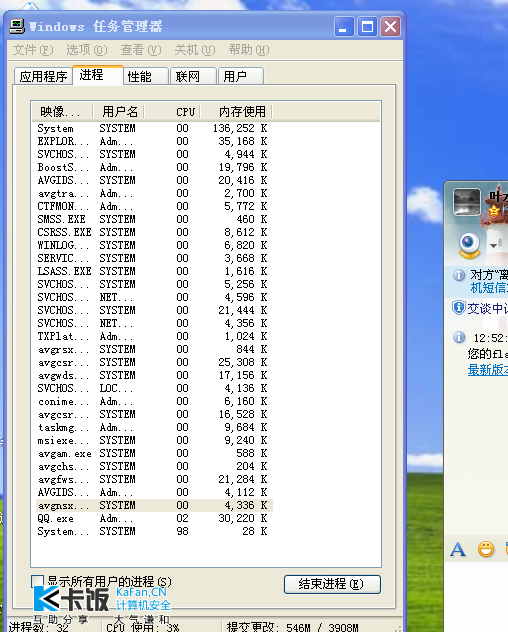Open the 查看(V) menu
This screenshot has height=632, width=508.
pyautogui.click(x=141, y=50)
